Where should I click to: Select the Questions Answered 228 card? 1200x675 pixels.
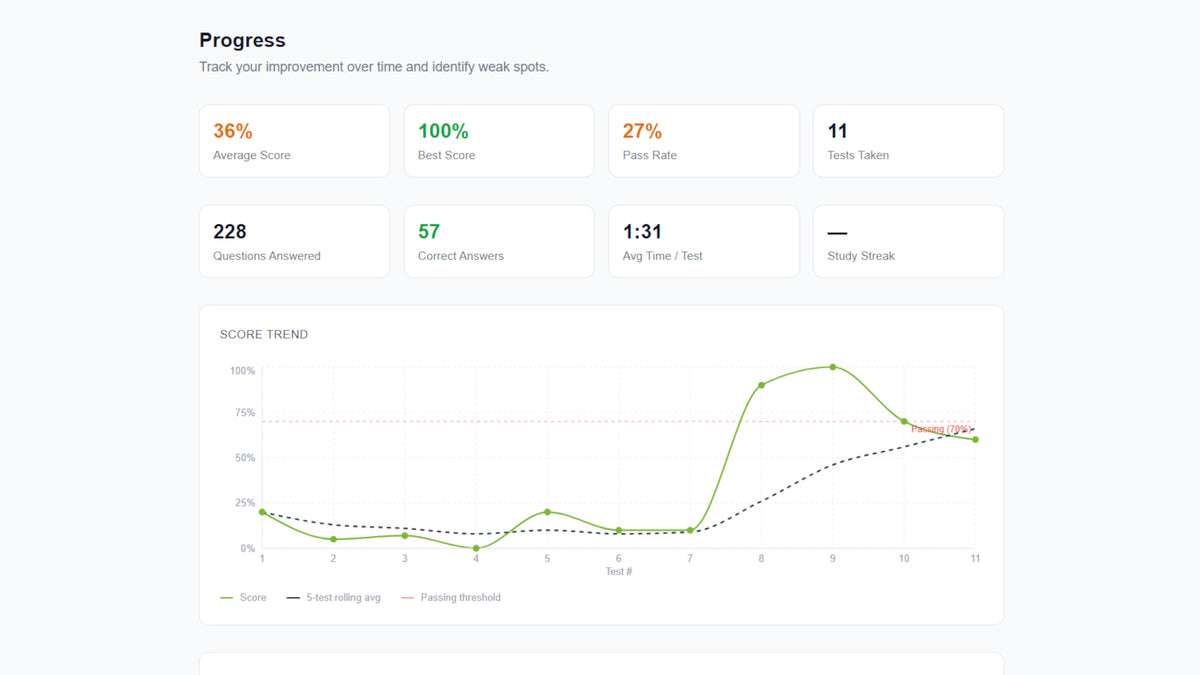coord(294,242)
